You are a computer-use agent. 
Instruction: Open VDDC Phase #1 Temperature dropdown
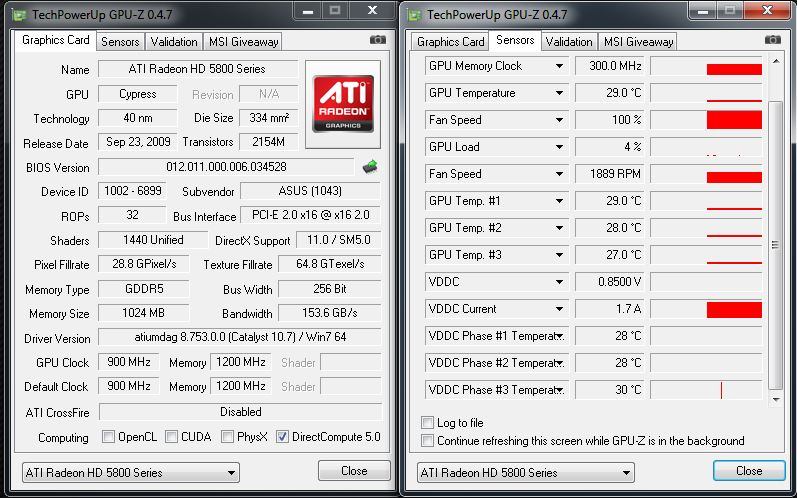[x=559, y=336]
